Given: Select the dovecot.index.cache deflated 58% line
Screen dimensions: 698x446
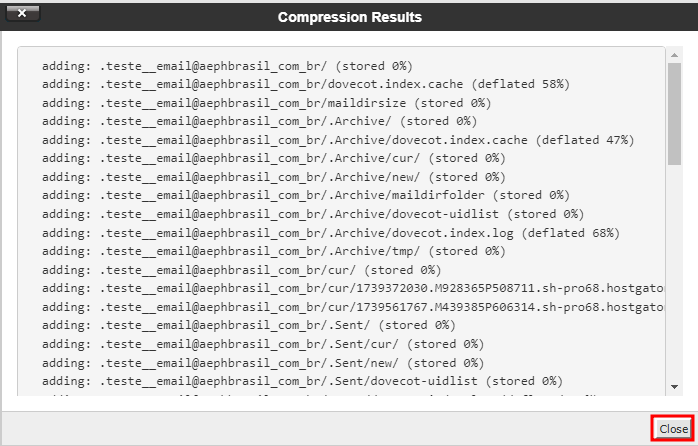Looking at the screenshot, I should tap(306, 84).
